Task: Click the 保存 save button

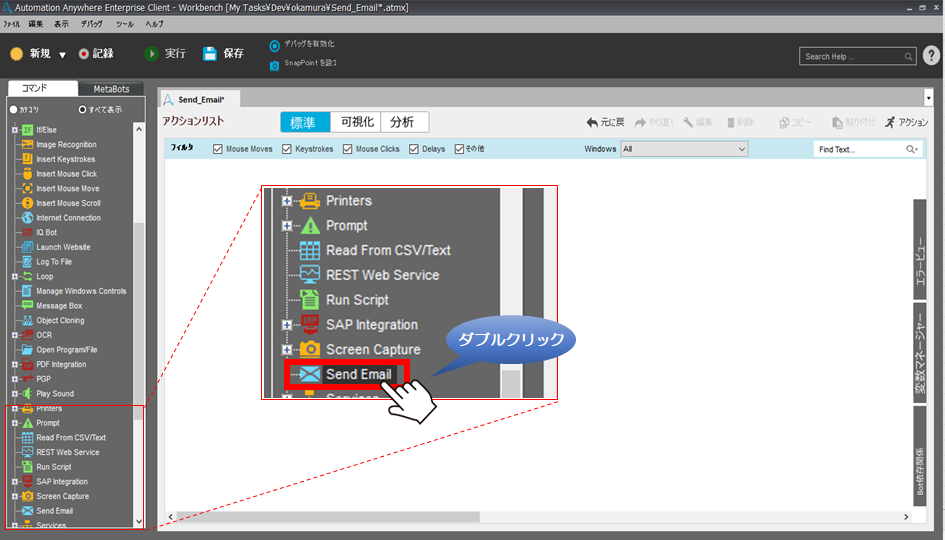Action: pos(223,54)
